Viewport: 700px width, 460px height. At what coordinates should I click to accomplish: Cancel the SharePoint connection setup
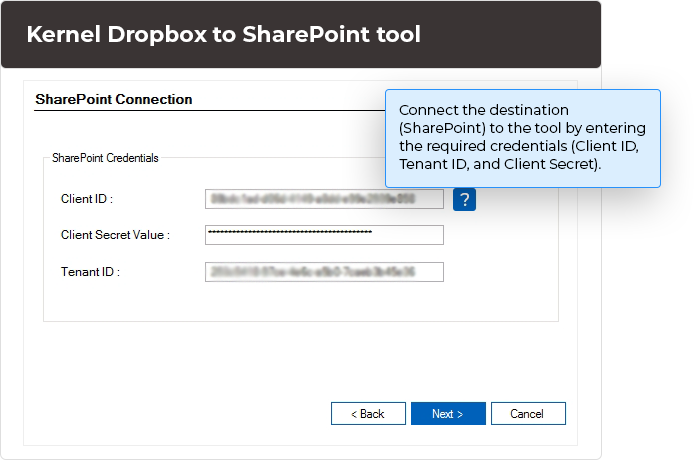click(x=528, y=414)
